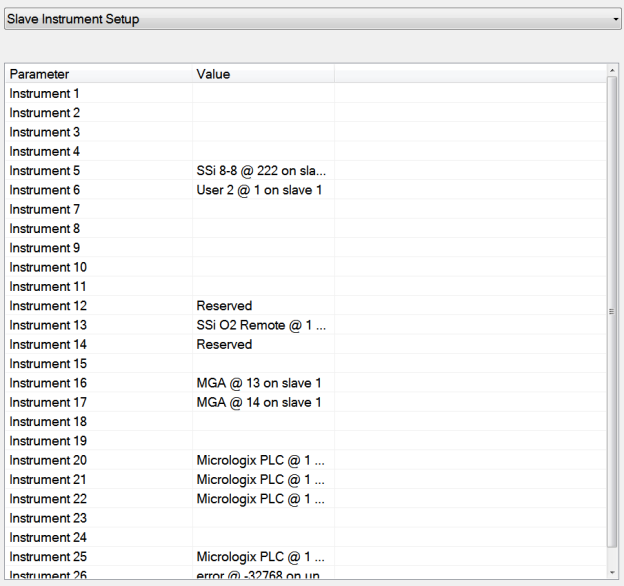The image size is (624, 586).
Task: Select the Instrument 12 Reserved value
Action: (225, 306)
